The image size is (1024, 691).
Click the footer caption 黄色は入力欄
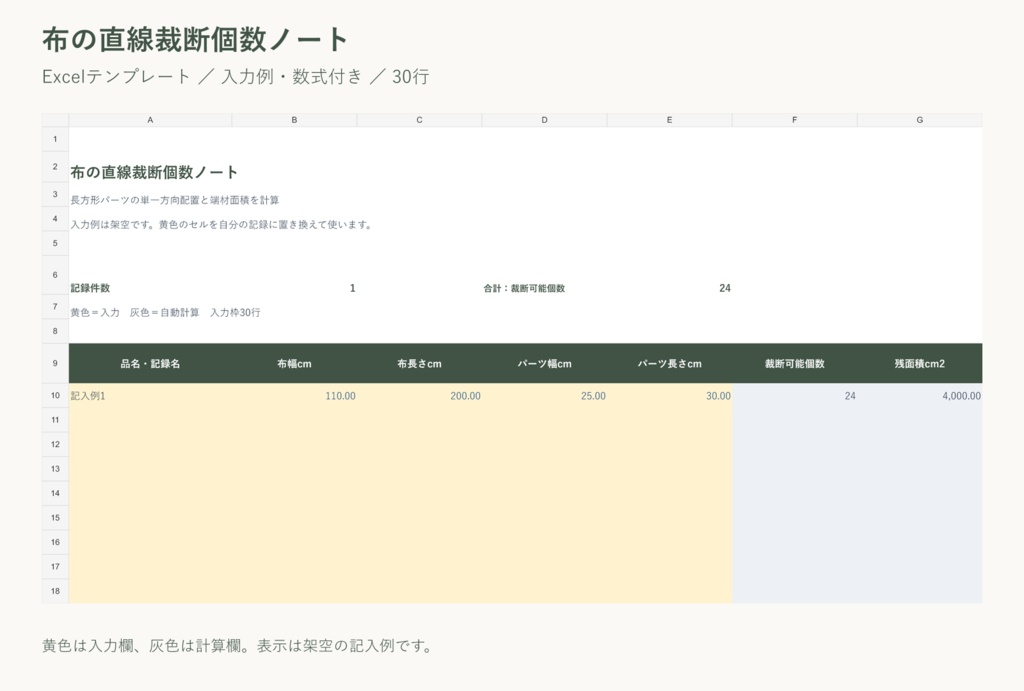pos(237,646)
